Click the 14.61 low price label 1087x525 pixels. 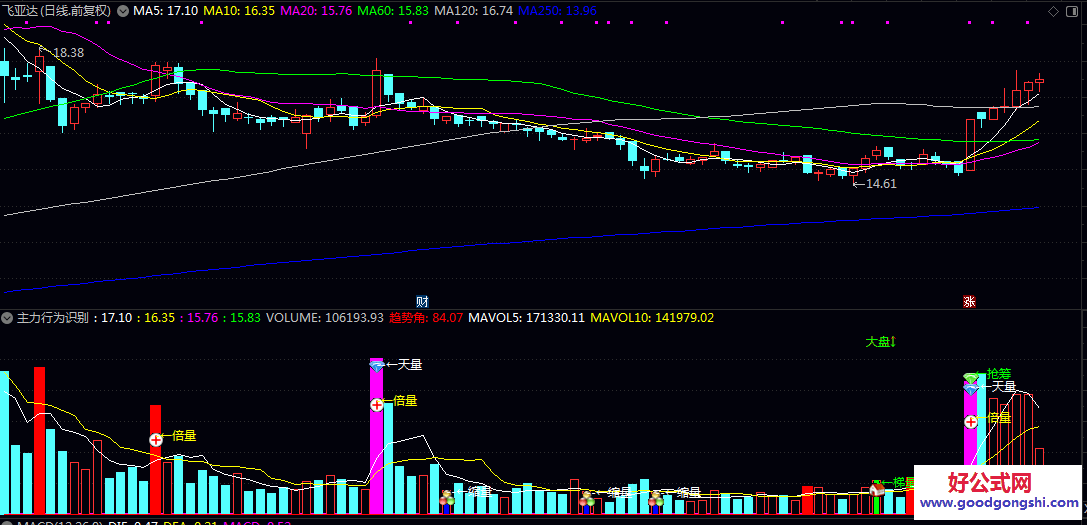pos(881,184)
